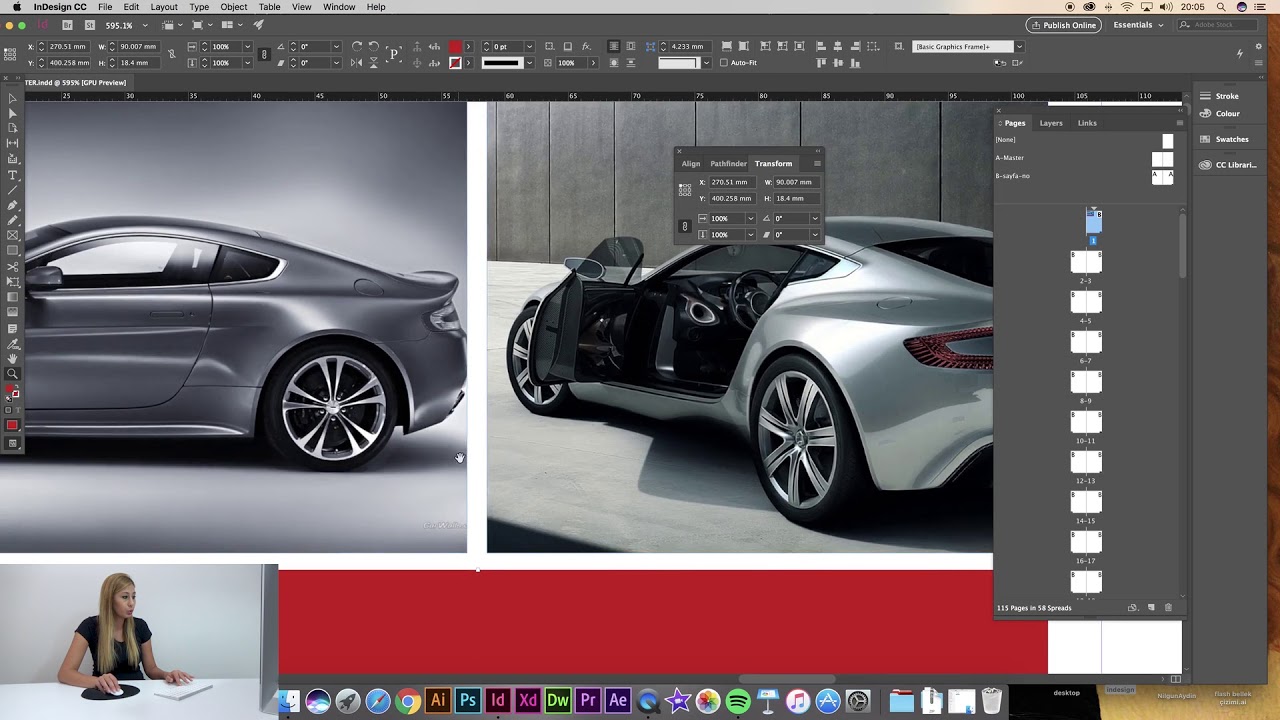Open rotation angle dropdown in Transform panel

pos(815,218)
